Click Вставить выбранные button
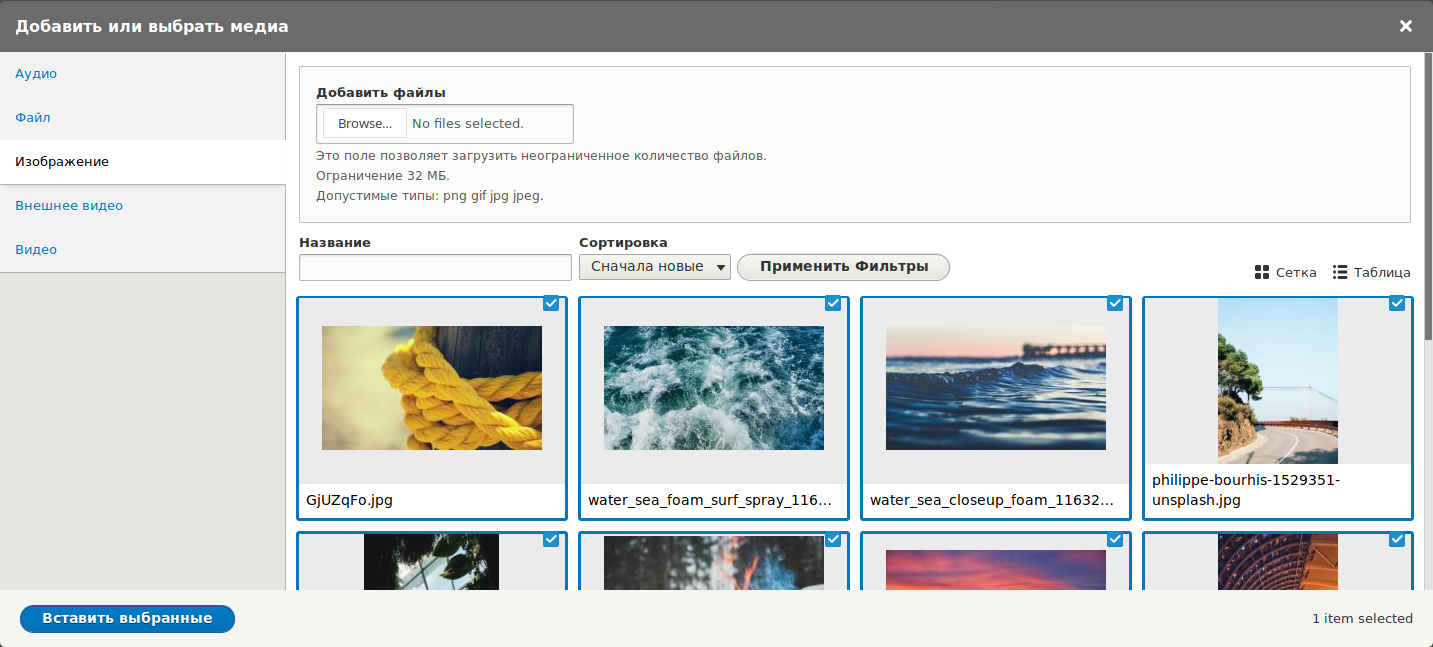The width and height of the screenshot is (1433, 647). click(x=127, y=619)
